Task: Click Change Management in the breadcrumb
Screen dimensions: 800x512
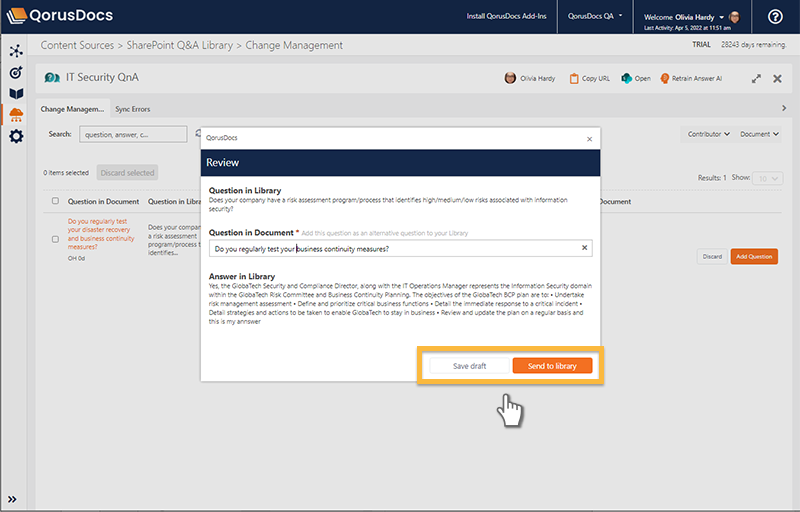Action: point(294,45)
